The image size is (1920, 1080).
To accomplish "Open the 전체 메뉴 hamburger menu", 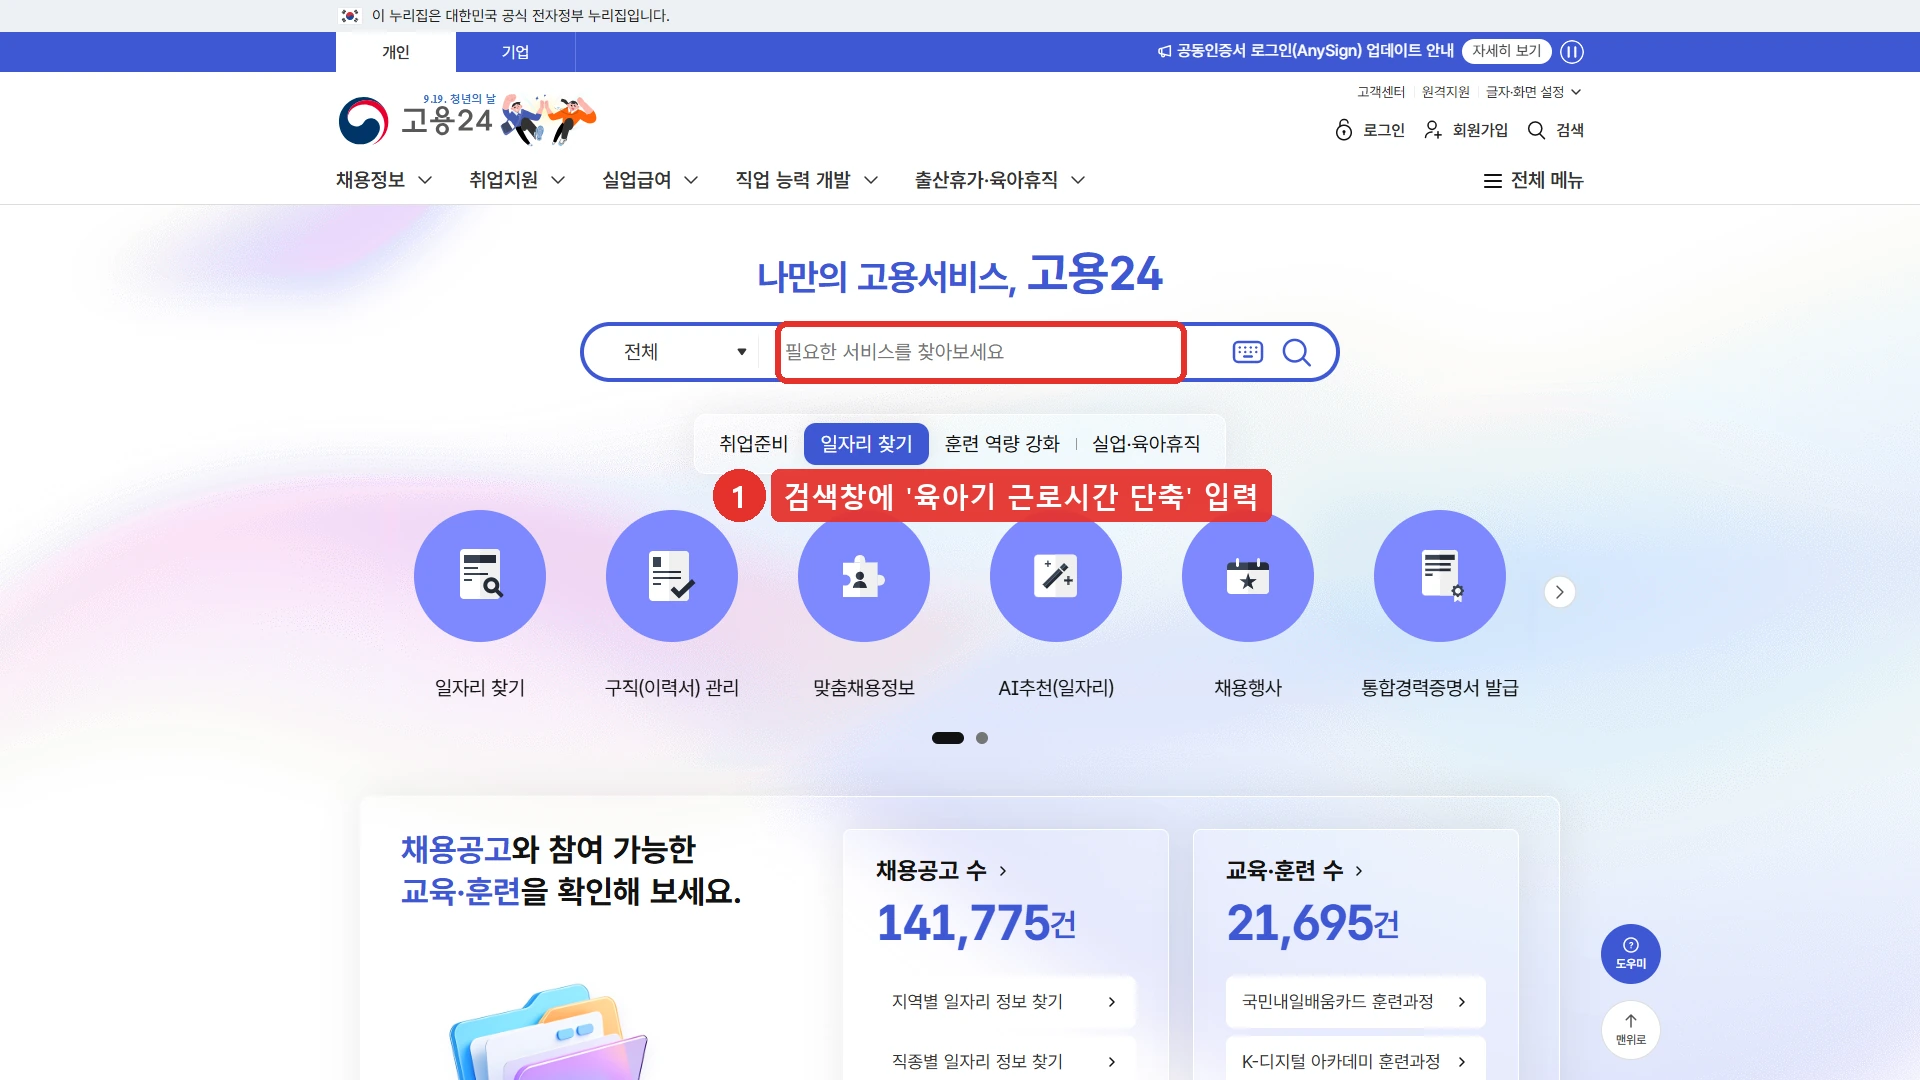I will (x=1533, y=180).
